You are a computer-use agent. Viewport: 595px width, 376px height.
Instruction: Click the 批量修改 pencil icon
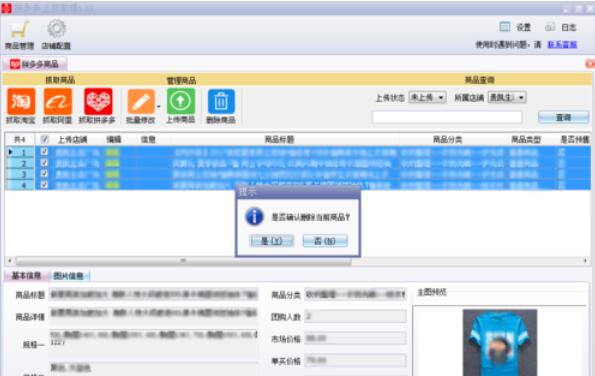141,102
